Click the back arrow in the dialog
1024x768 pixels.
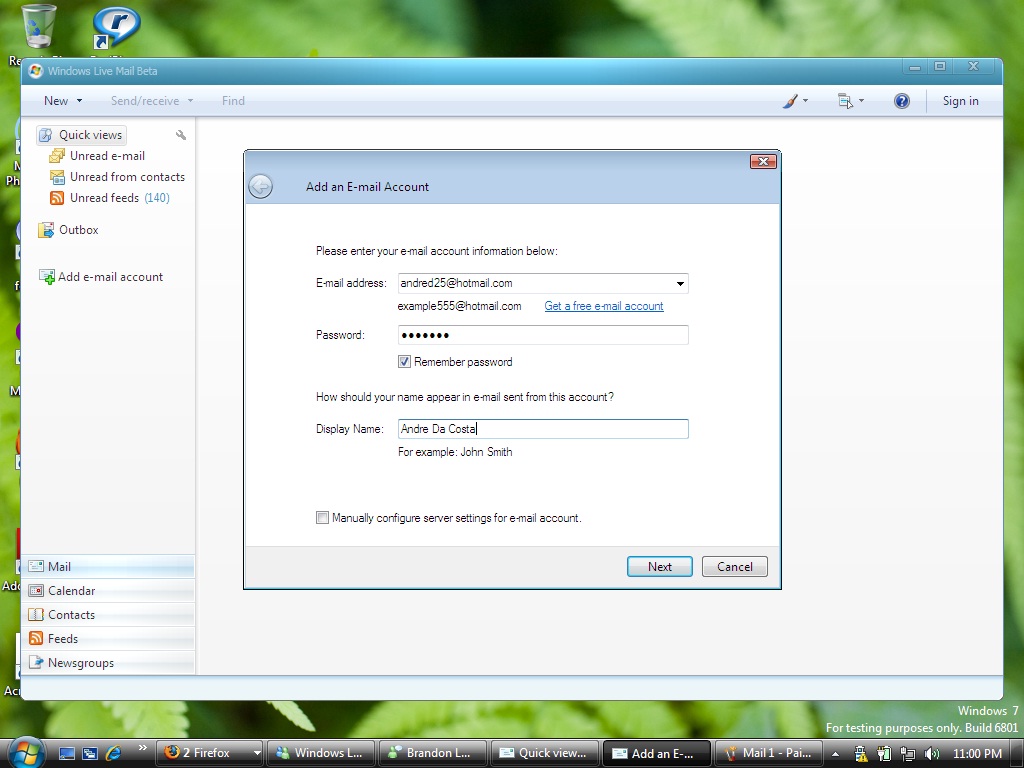[x=261, y=187]
